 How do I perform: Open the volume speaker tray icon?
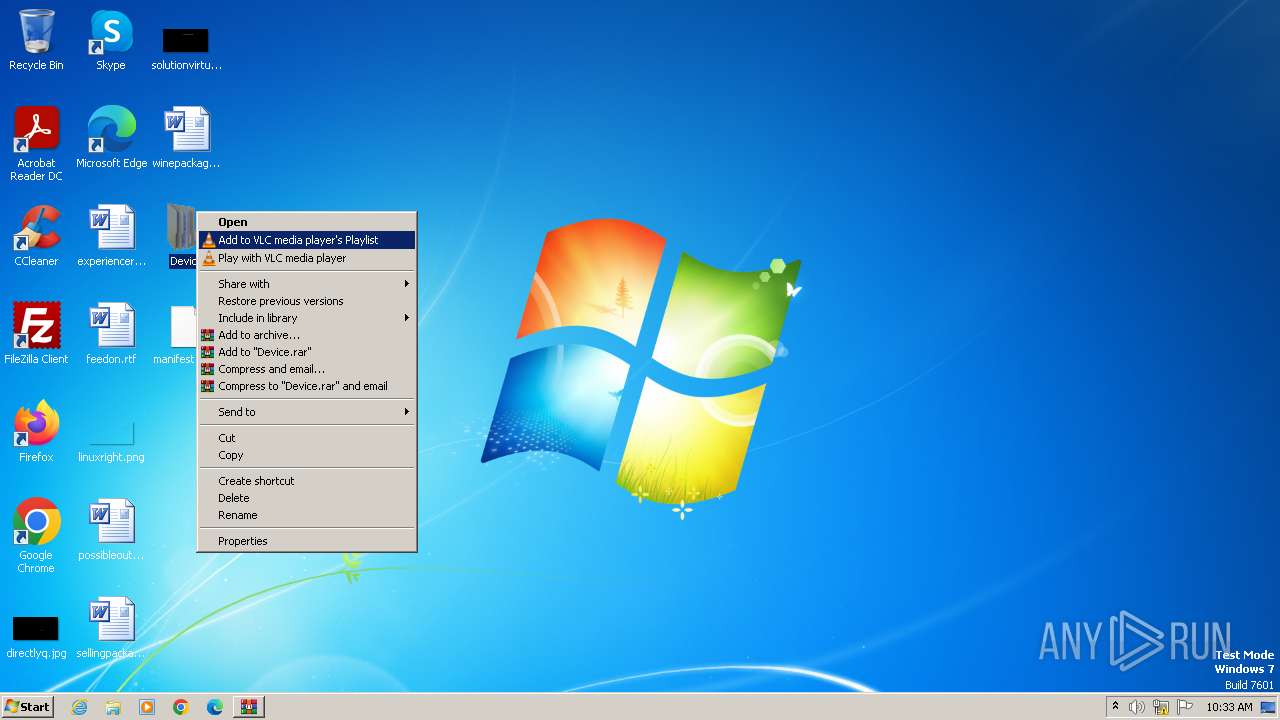(1137, 707)
